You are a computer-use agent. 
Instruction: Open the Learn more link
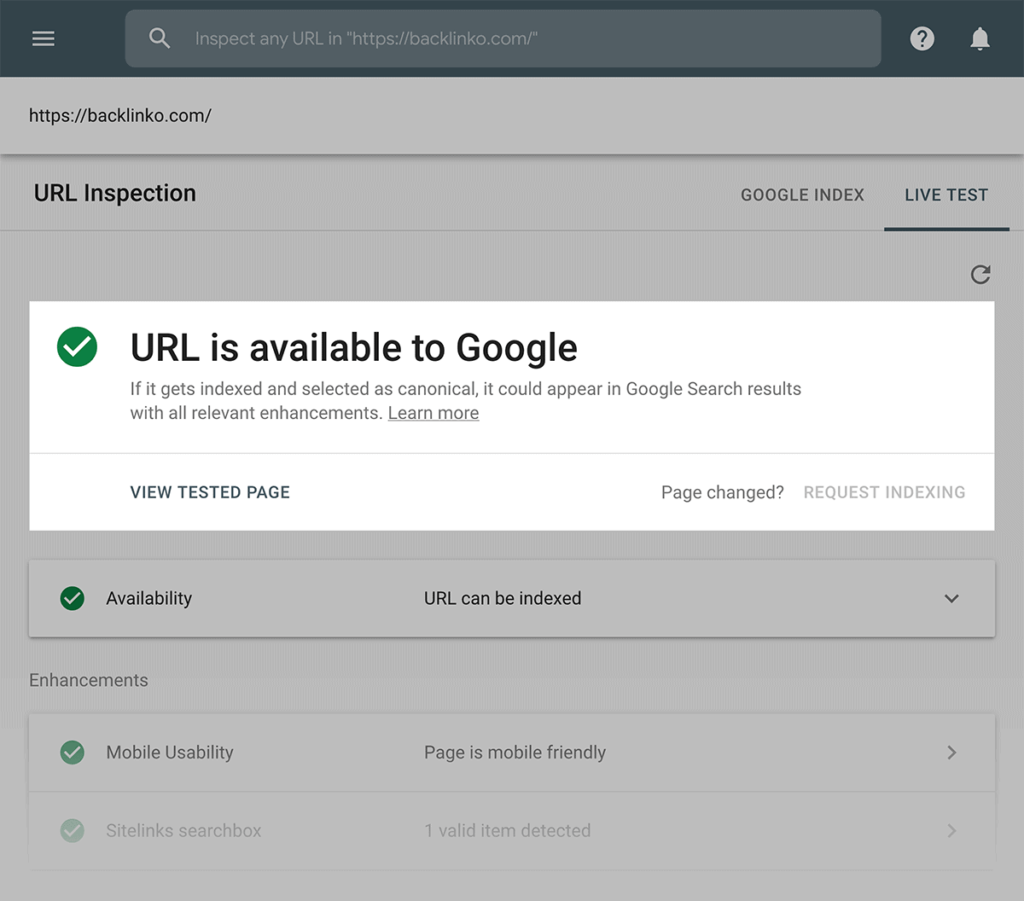click(x=433, y=413)
